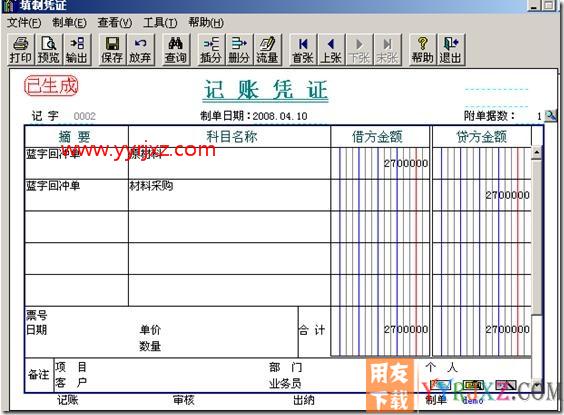Click the 打印 (Print) toolbar icon
Image resolution: width=564 pixels, height=415 pixels.
21,50
